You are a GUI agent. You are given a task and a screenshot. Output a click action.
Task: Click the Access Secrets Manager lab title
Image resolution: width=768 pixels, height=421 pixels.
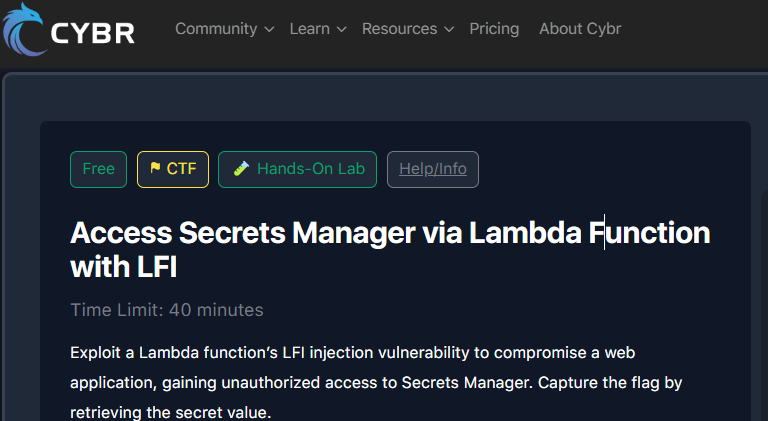[x=390, y=249]
